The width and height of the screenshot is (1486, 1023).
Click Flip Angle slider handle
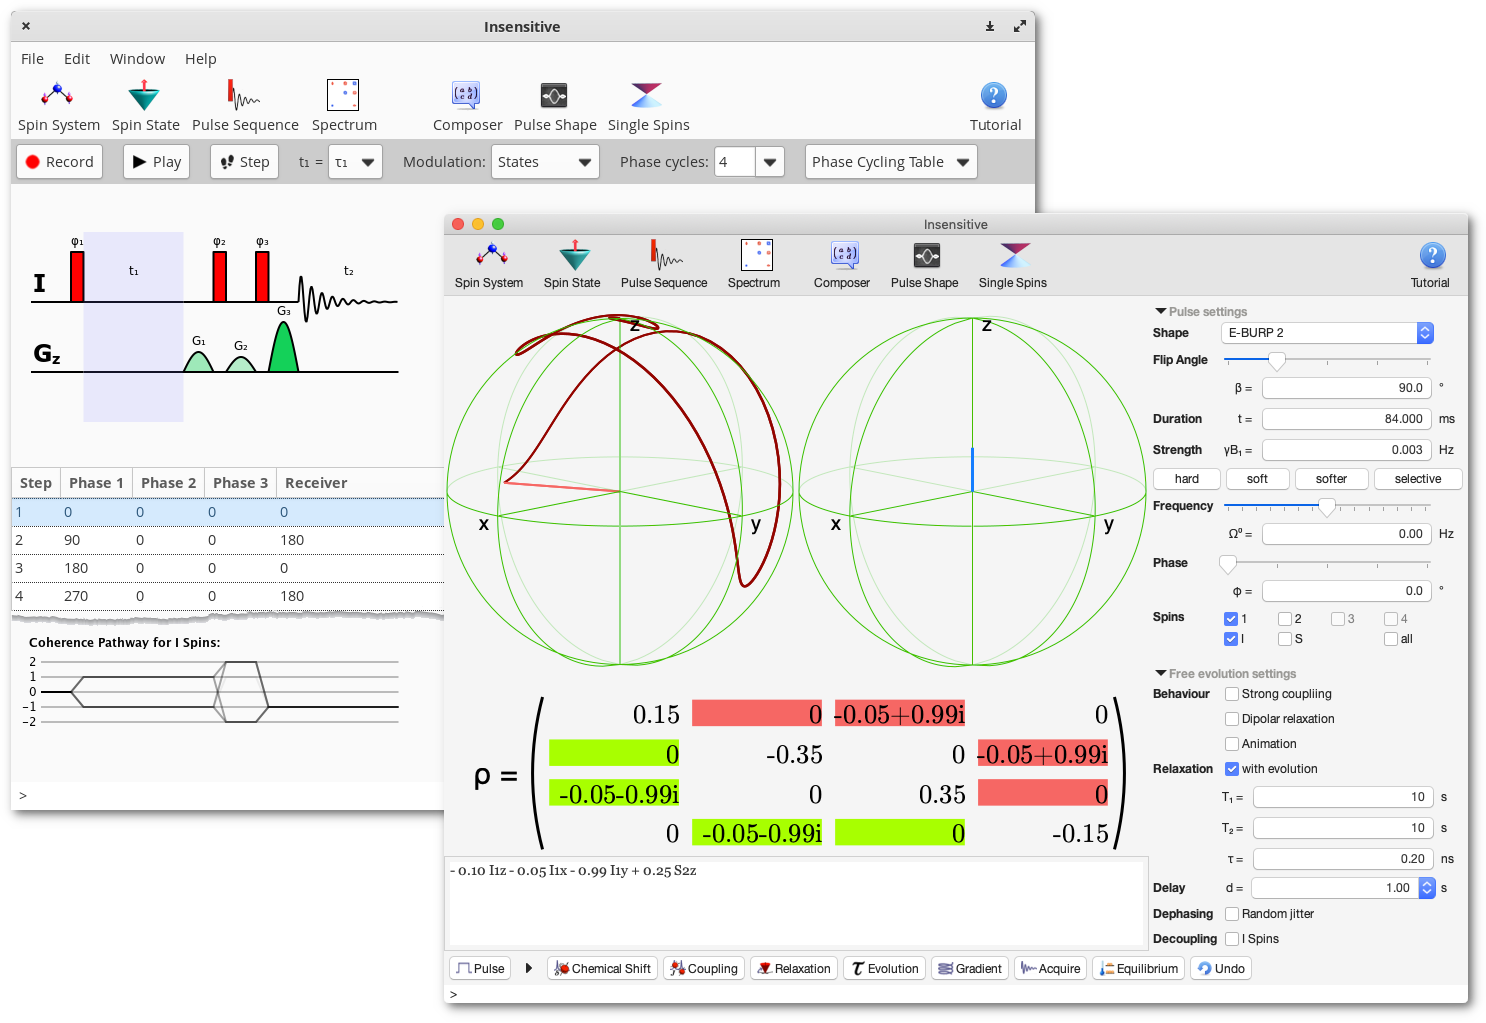[1276, 360]
